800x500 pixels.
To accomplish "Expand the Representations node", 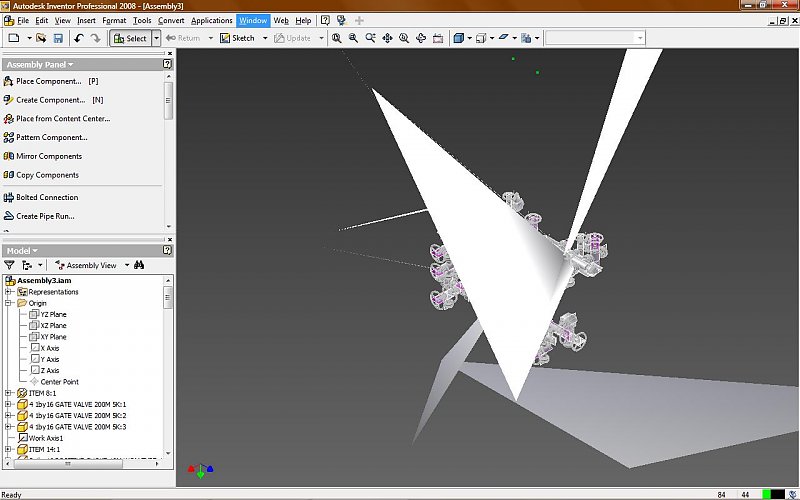I will click(x=8, y=292).
